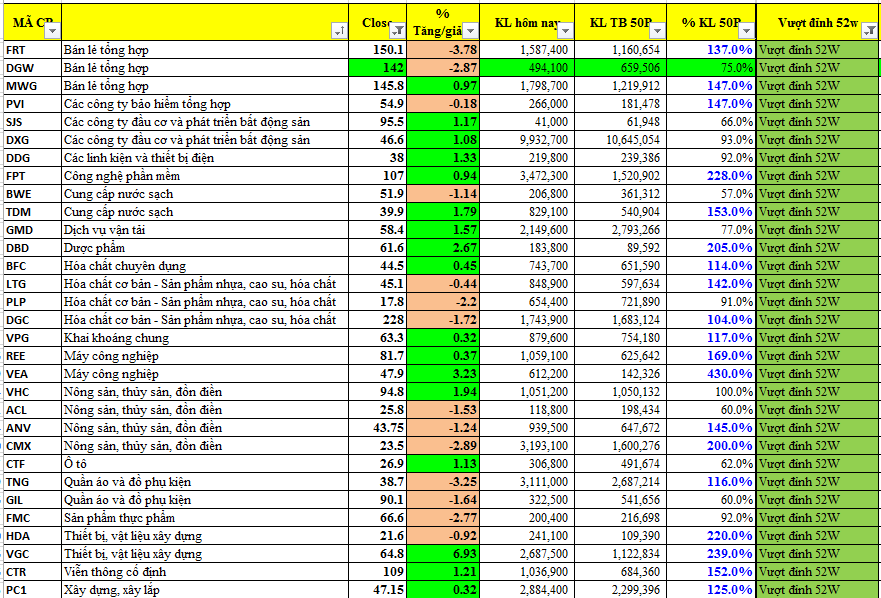Click the green DGW close price 142
The height and width of the screenshot is (598, 881).
378,68
